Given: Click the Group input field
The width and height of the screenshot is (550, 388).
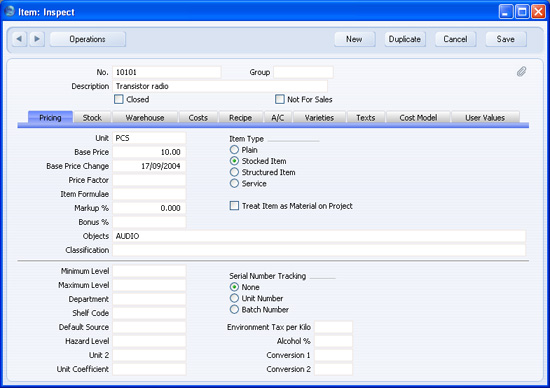Looking at the screenshot, I should coord(303,72).
